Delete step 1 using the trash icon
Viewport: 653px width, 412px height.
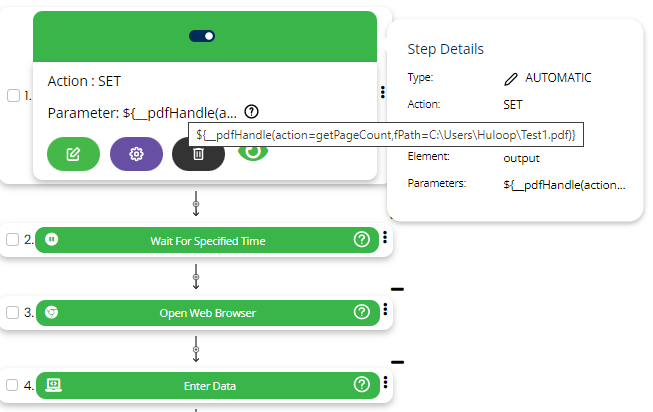pos(198,154)
